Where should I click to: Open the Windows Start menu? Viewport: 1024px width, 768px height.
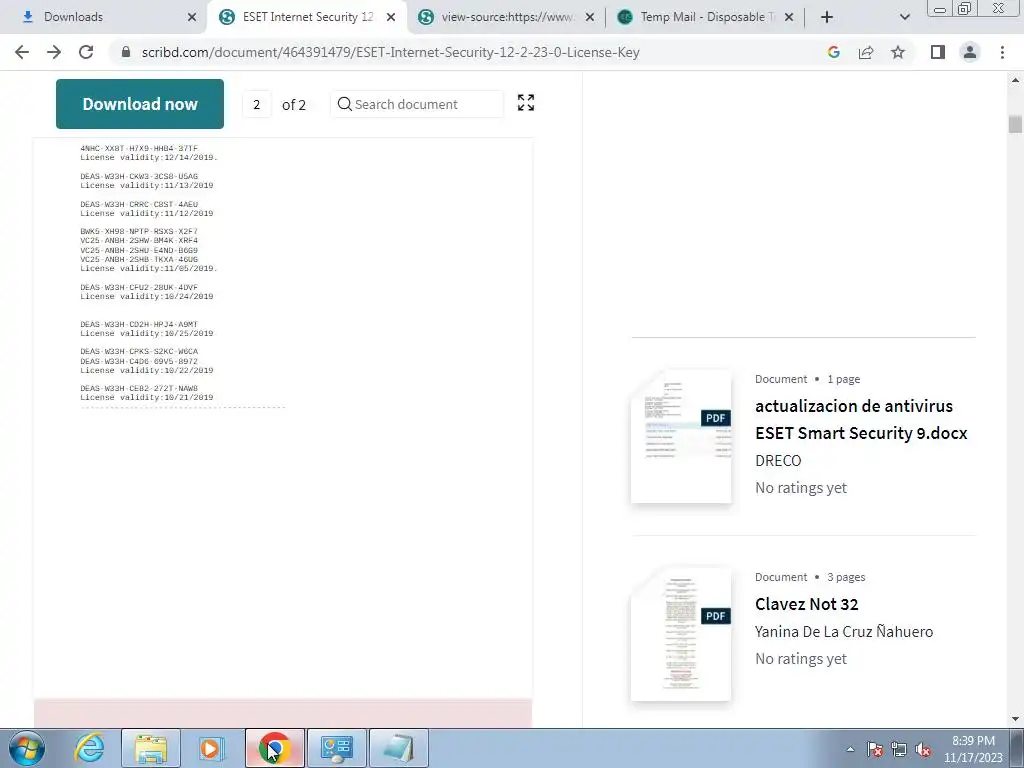[27, 748]
